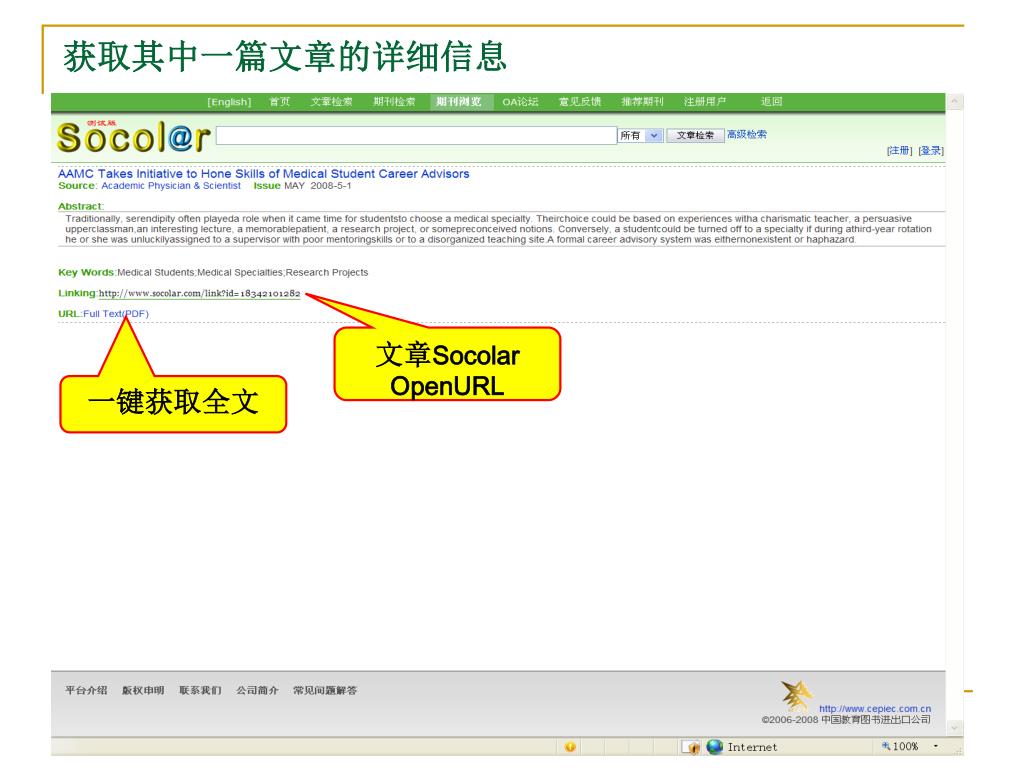1024x768 pixels.
Task: Open the 高级检索 advanced search link
Action: pyautogui.click(x=746, y=135)
